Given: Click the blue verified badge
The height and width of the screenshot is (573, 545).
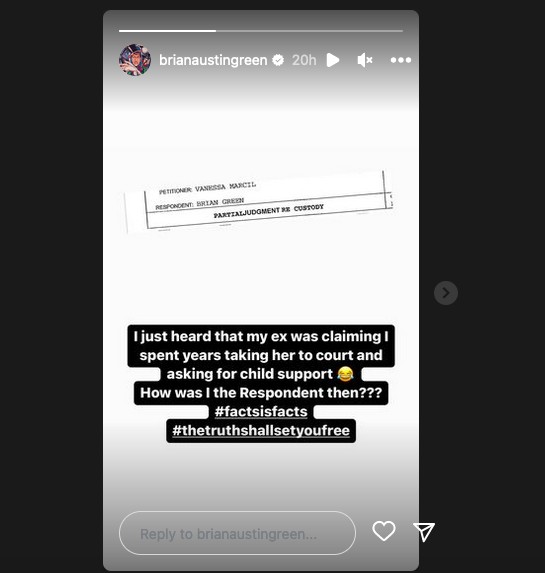Looking at the screenshot, I should click(x=278, y=60).
